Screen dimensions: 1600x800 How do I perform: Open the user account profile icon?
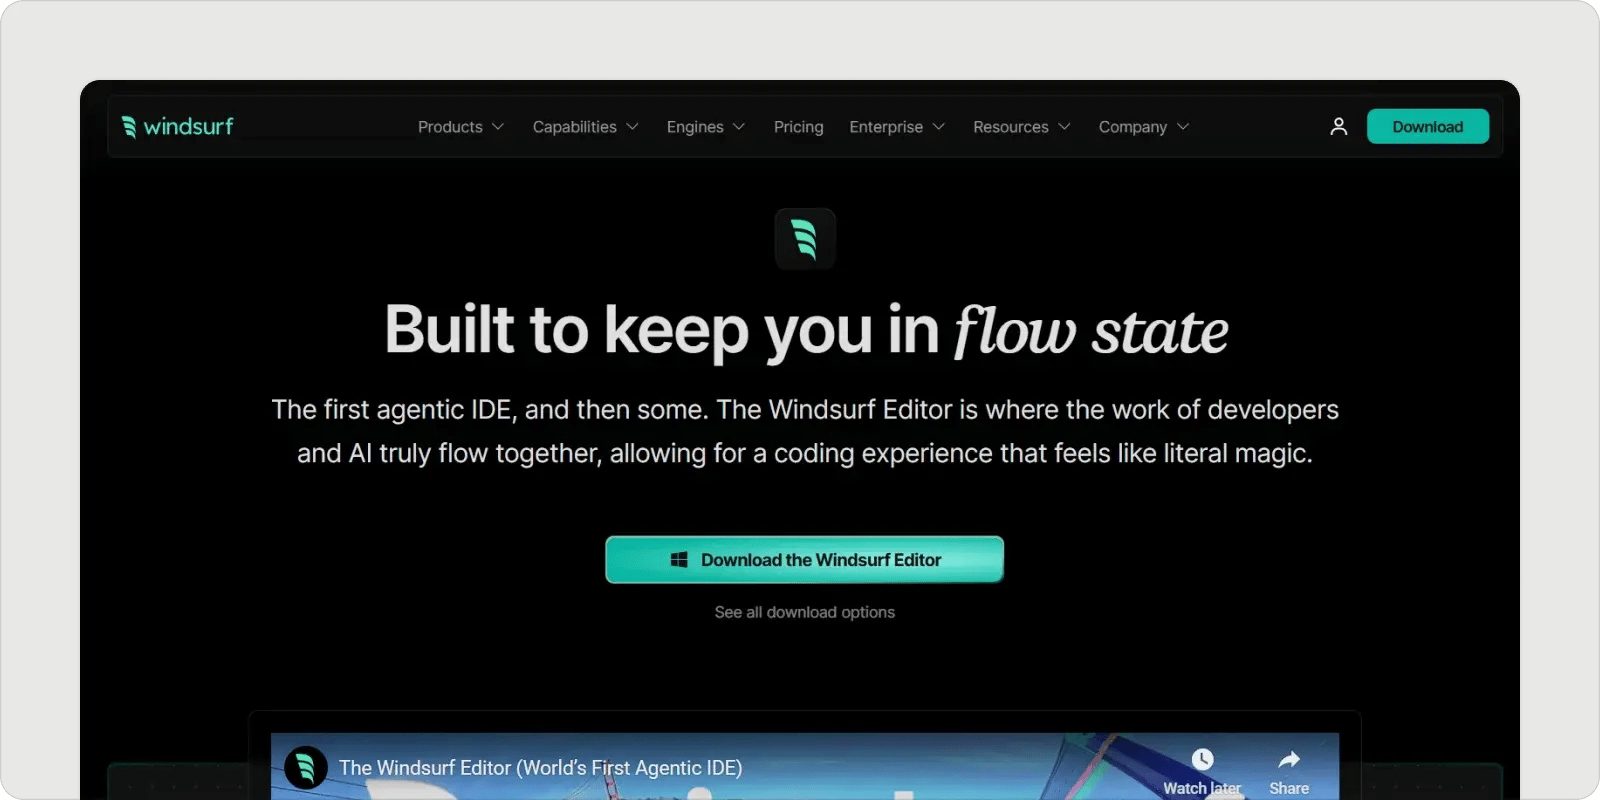[x=1338, y=127]
